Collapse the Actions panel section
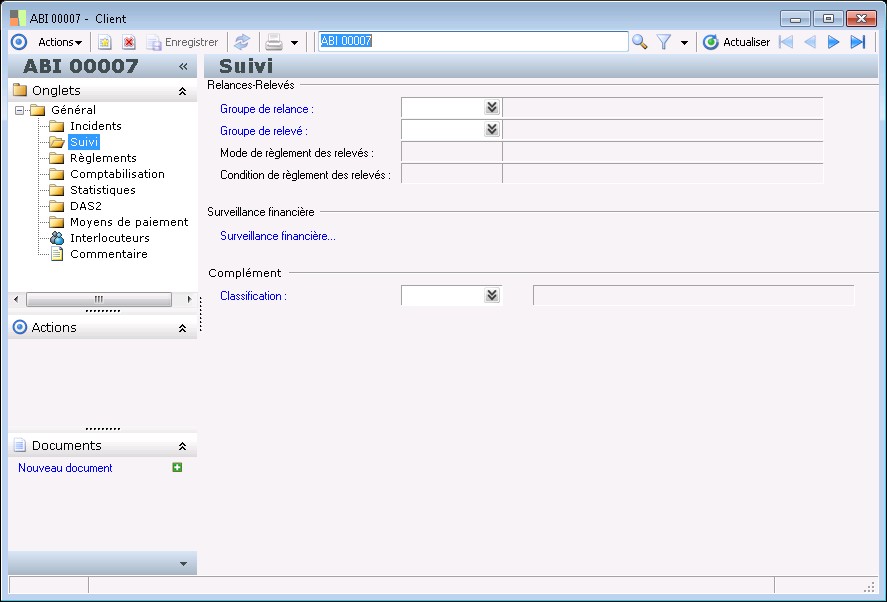 (x=182, y=328)
